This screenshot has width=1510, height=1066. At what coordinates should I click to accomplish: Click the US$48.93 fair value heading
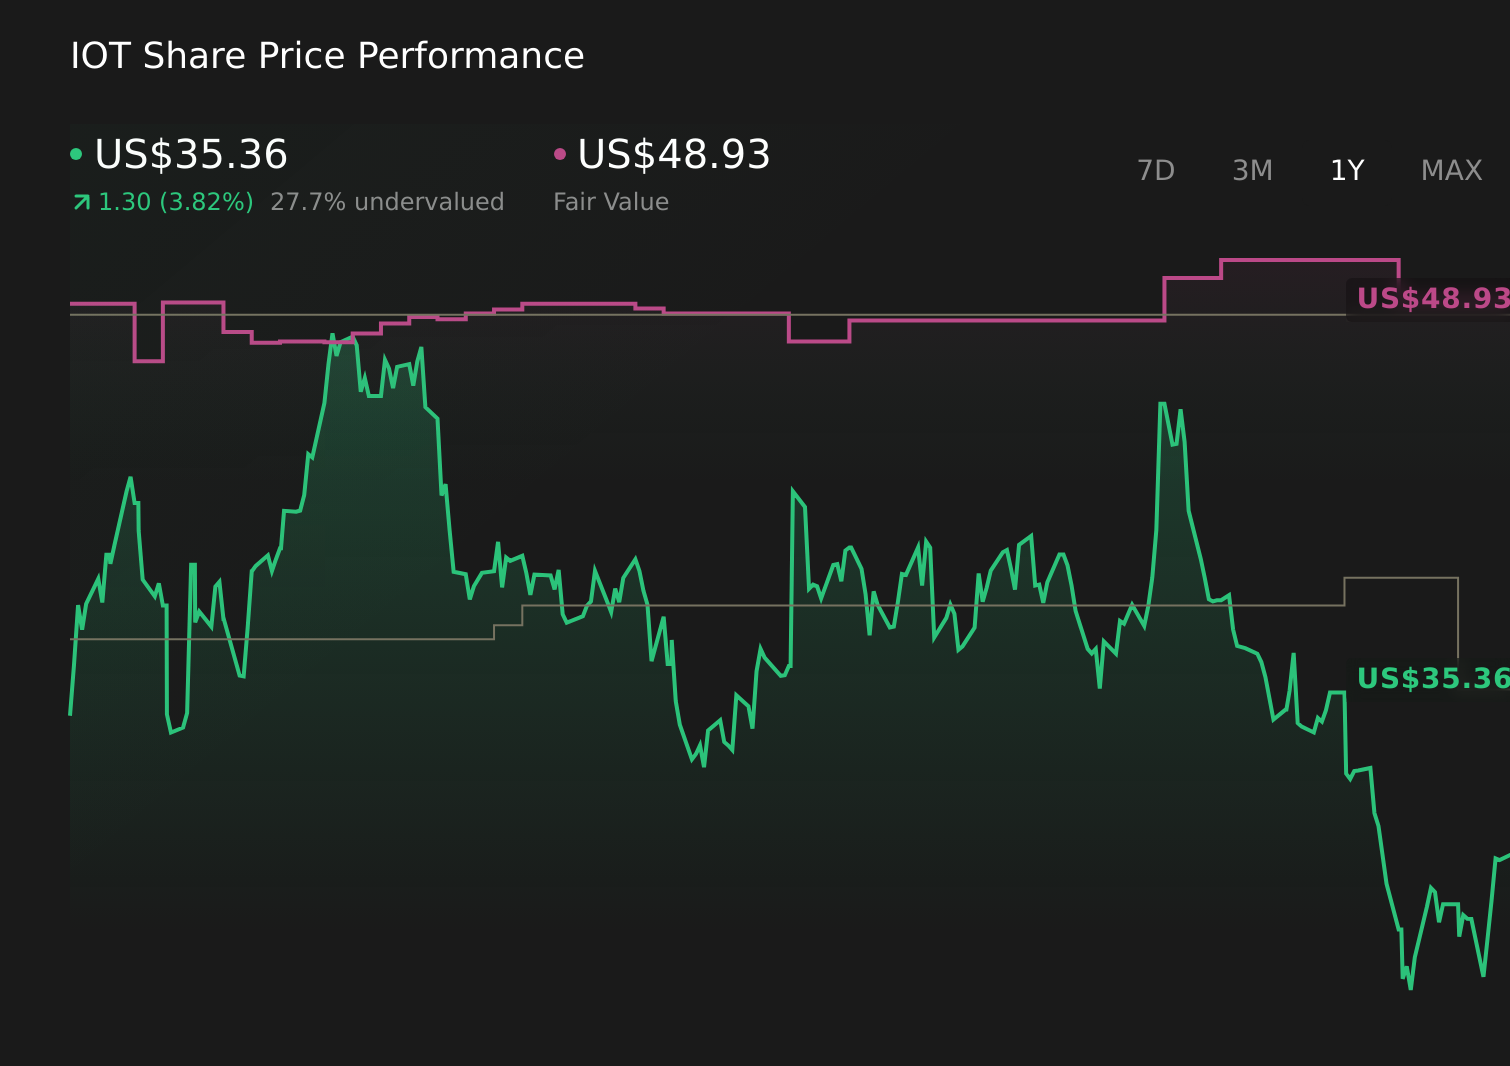click(673, 155)
